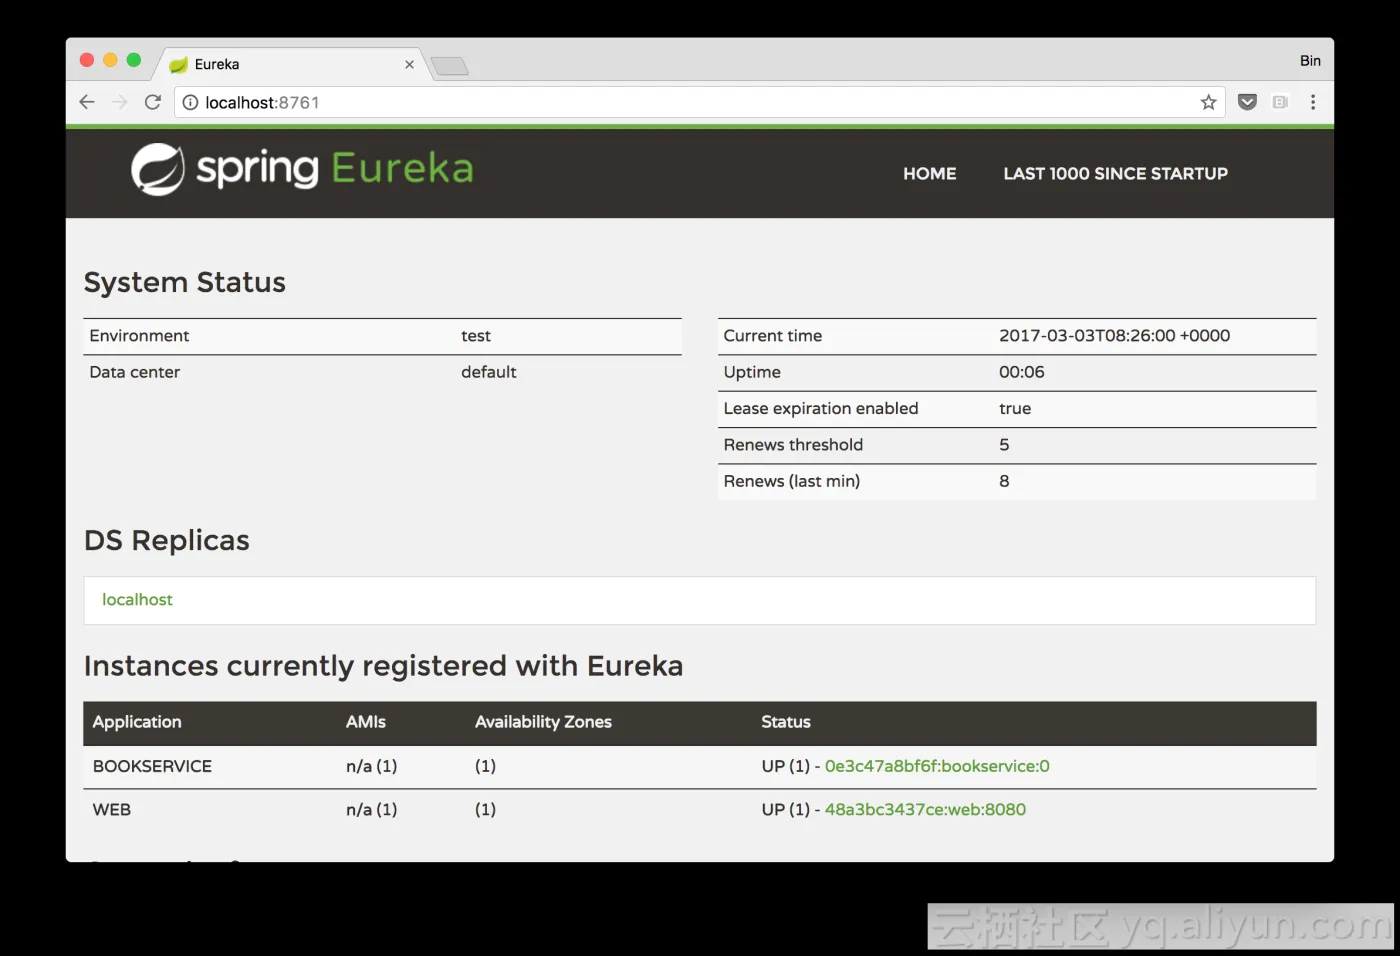The height and width of the screenshot is (956, 1400).
Task: Click the Bin profile label
Action: click(1310, 60)
